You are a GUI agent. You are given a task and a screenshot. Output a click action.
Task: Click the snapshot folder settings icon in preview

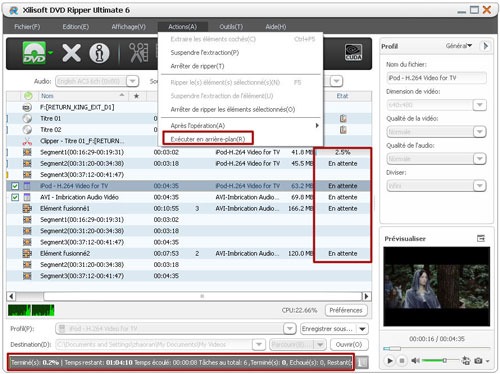click(466, 360)
